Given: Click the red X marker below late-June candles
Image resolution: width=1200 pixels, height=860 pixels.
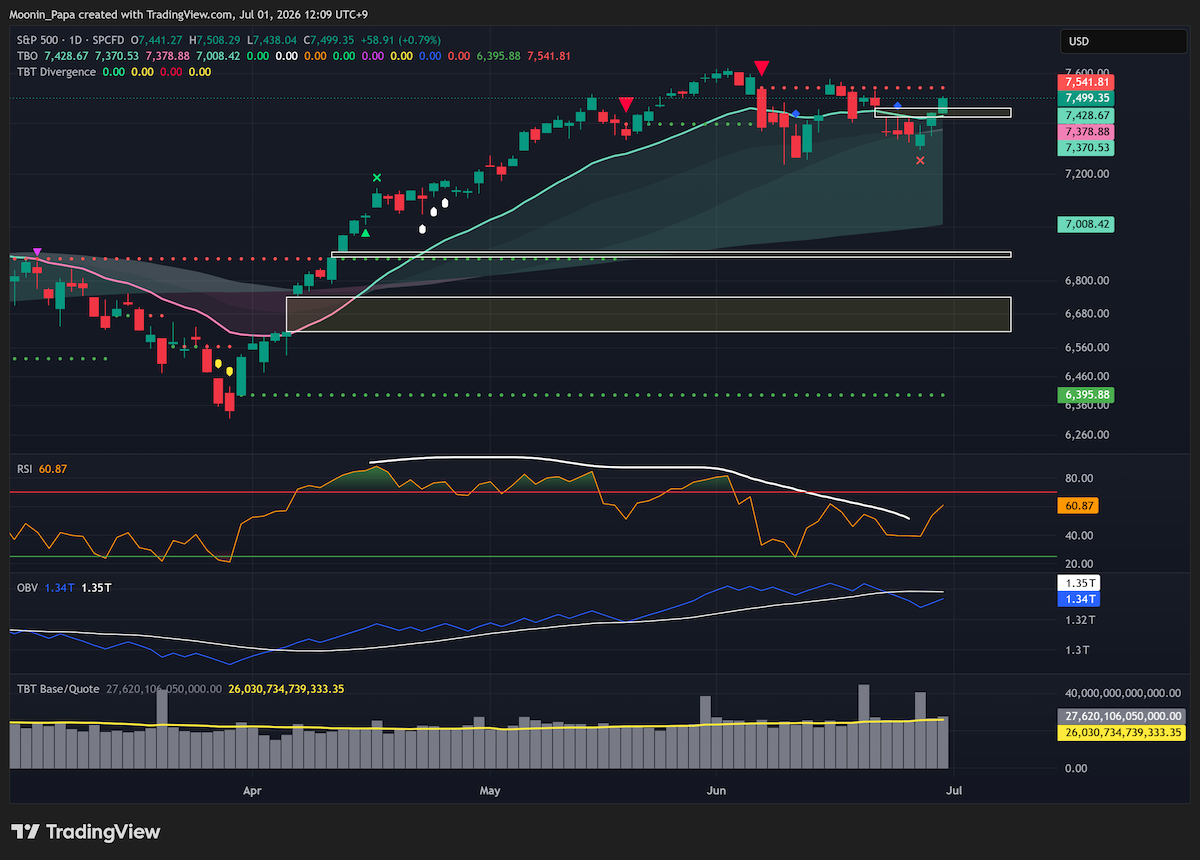Looking at the screenshot, I should (920, 160).
